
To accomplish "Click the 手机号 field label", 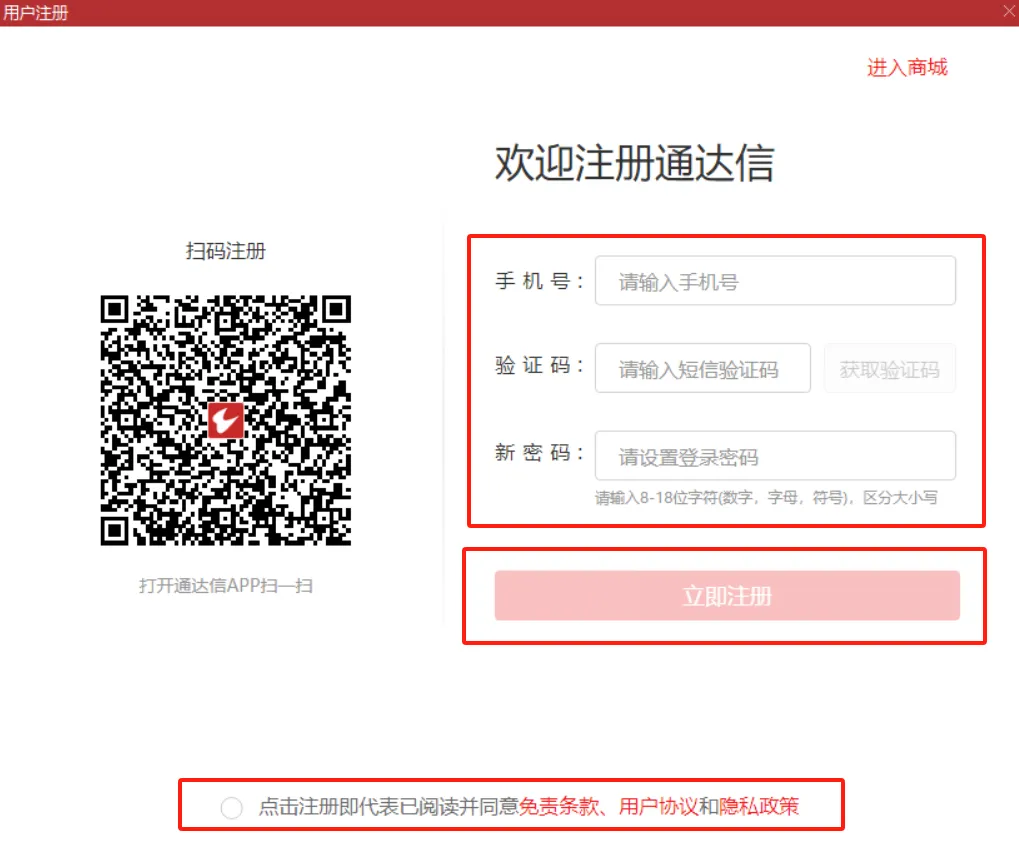I will tap(539, 281).
